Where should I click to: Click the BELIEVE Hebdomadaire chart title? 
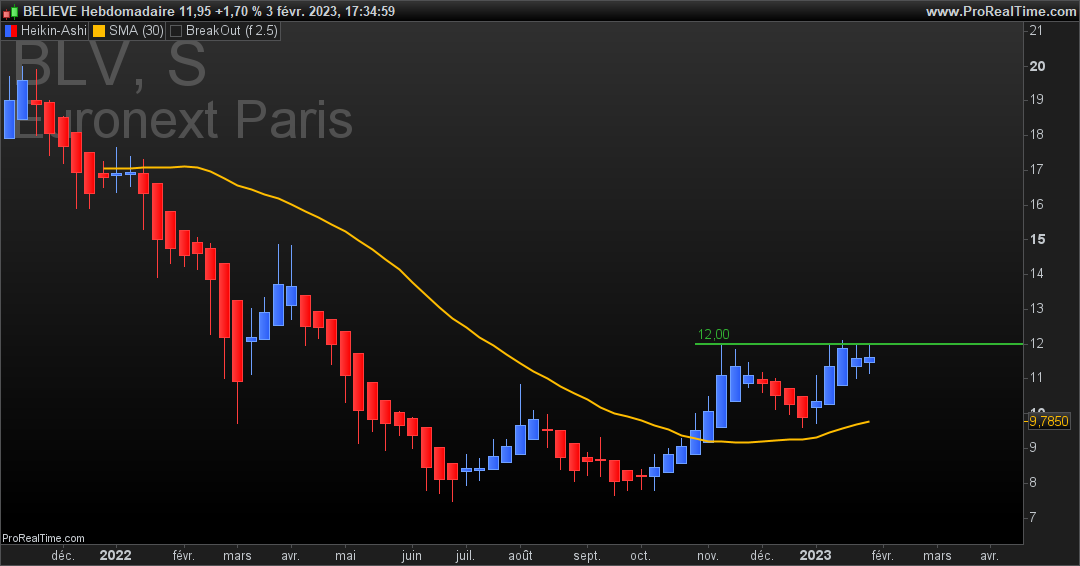coord(98,11)
